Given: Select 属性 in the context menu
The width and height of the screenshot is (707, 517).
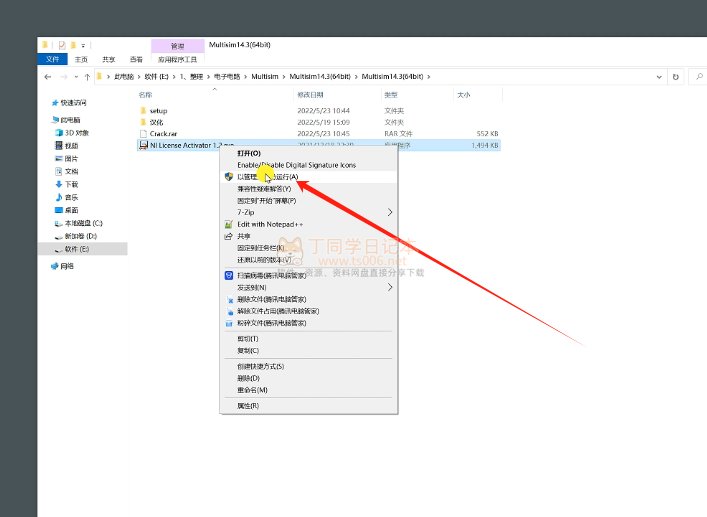Looking at the screenshot, I should click(x=248, y=406).
